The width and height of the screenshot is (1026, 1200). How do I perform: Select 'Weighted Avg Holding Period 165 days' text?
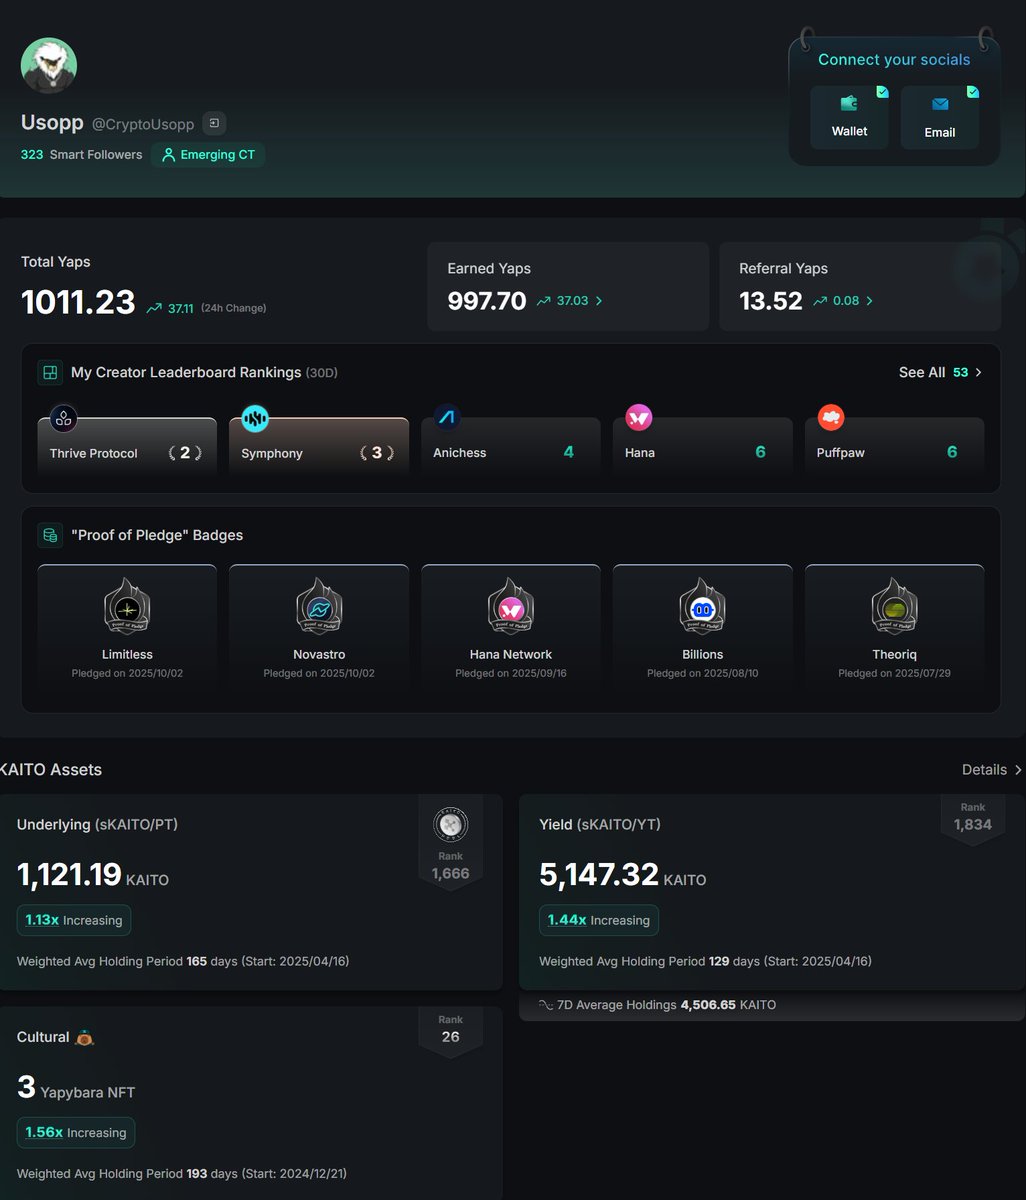pyautogui.click(x=127, y=961)
